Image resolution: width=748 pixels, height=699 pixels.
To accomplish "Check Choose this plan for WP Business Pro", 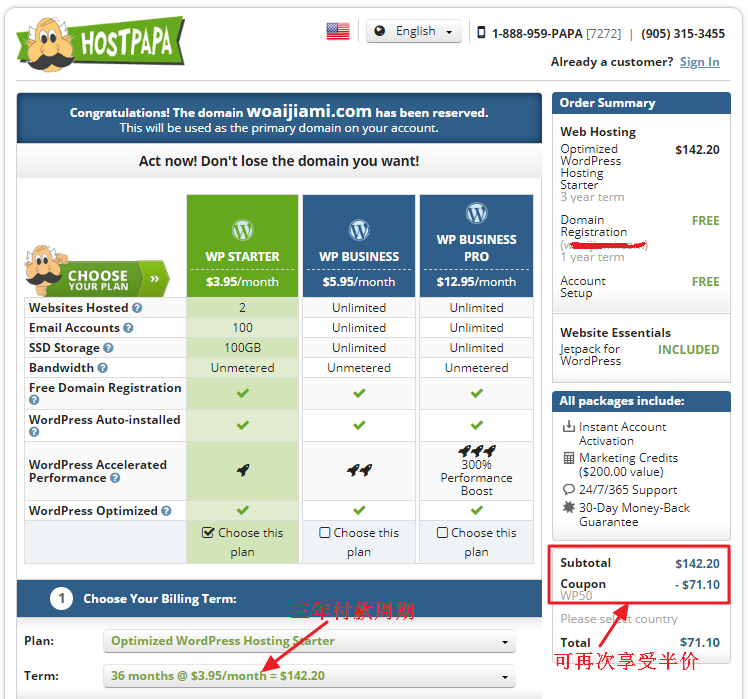I will 442,532.
